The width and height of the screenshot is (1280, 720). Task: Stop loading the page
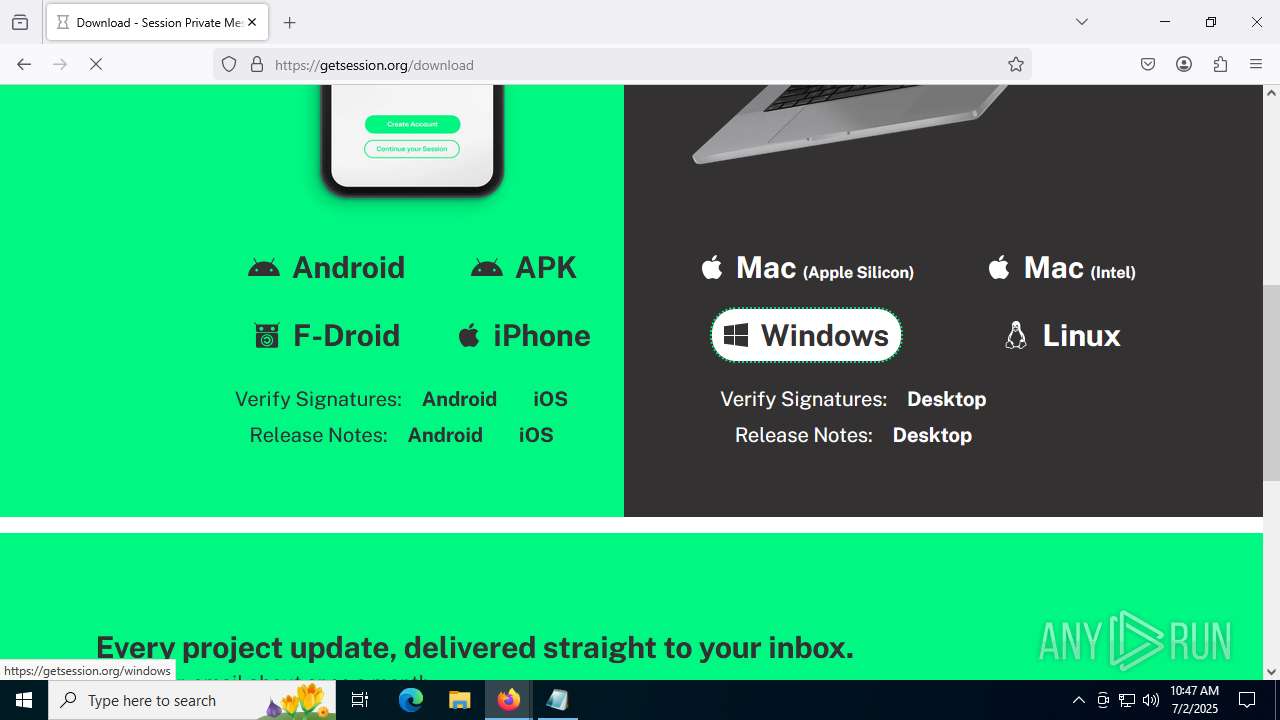pyautogui.click(x=96, y=64)
